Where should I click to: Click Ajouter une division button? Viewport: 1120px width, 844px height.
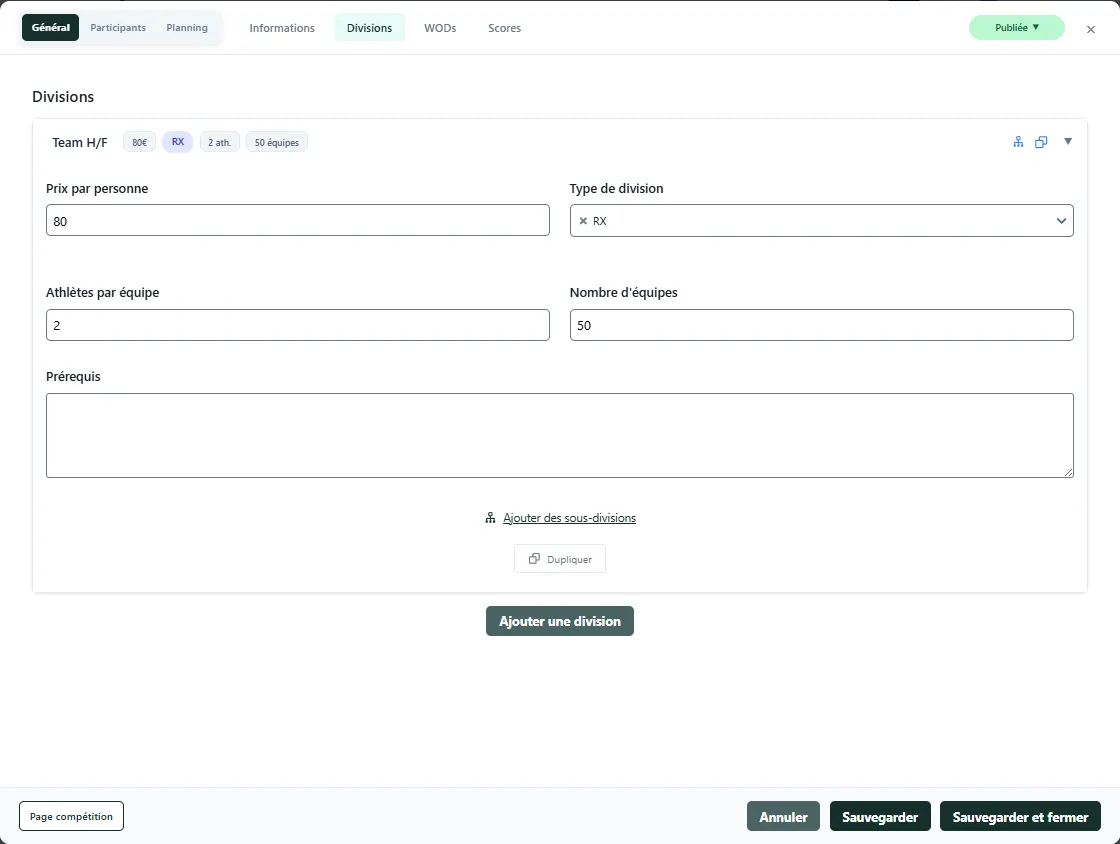[560, 621]
